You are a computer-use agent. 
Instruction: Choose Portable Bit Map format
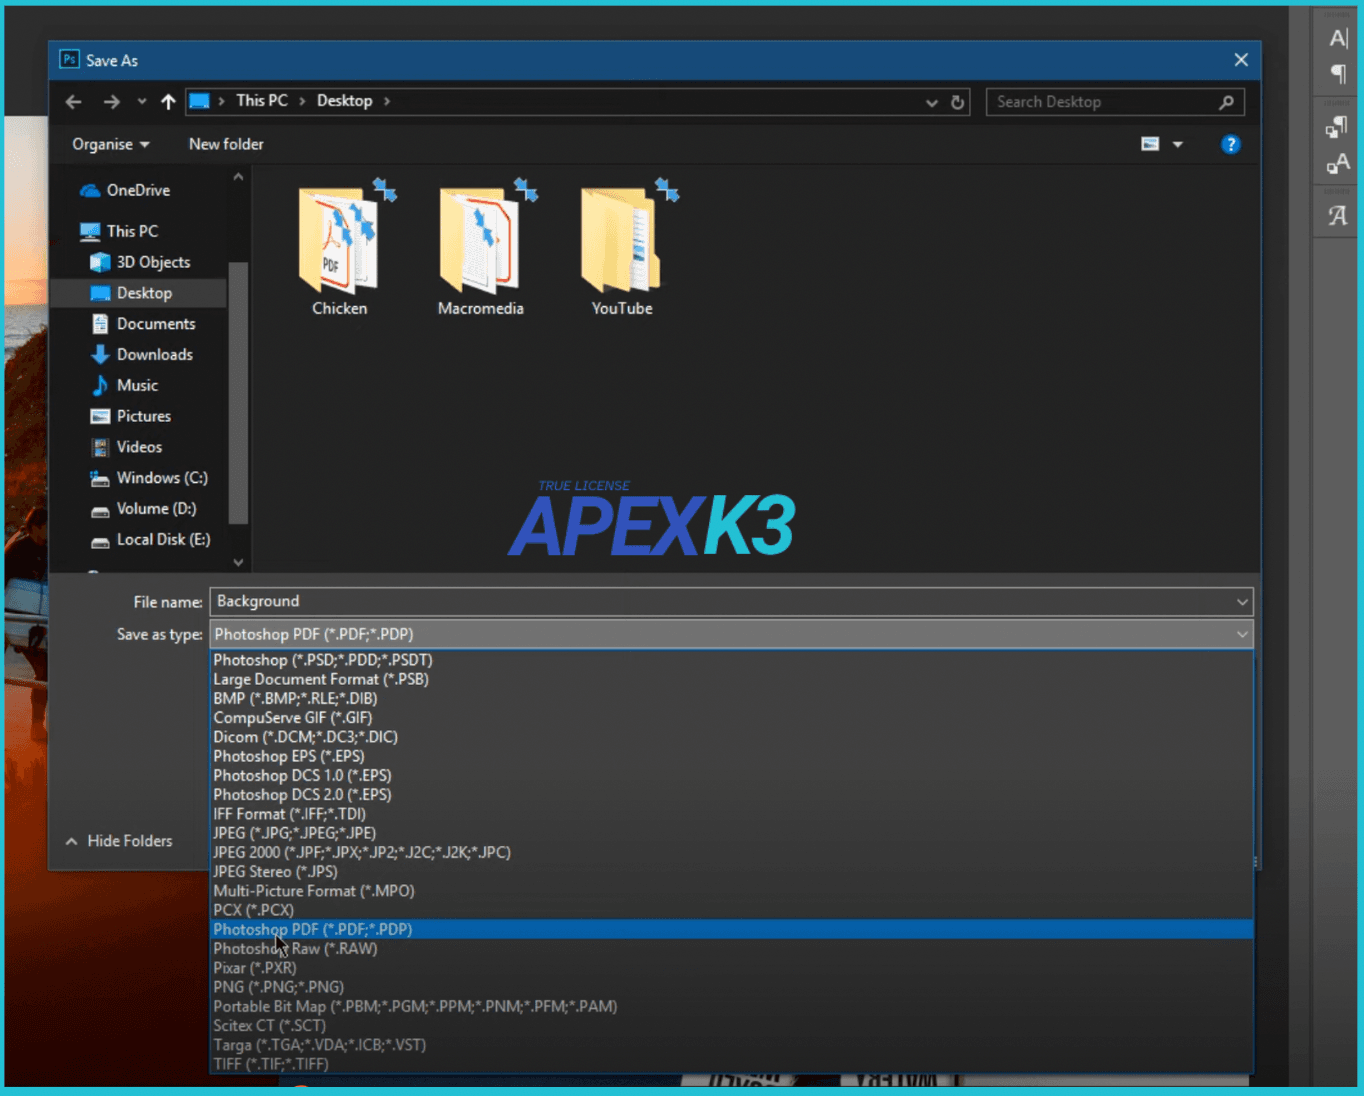[731, 1006]
